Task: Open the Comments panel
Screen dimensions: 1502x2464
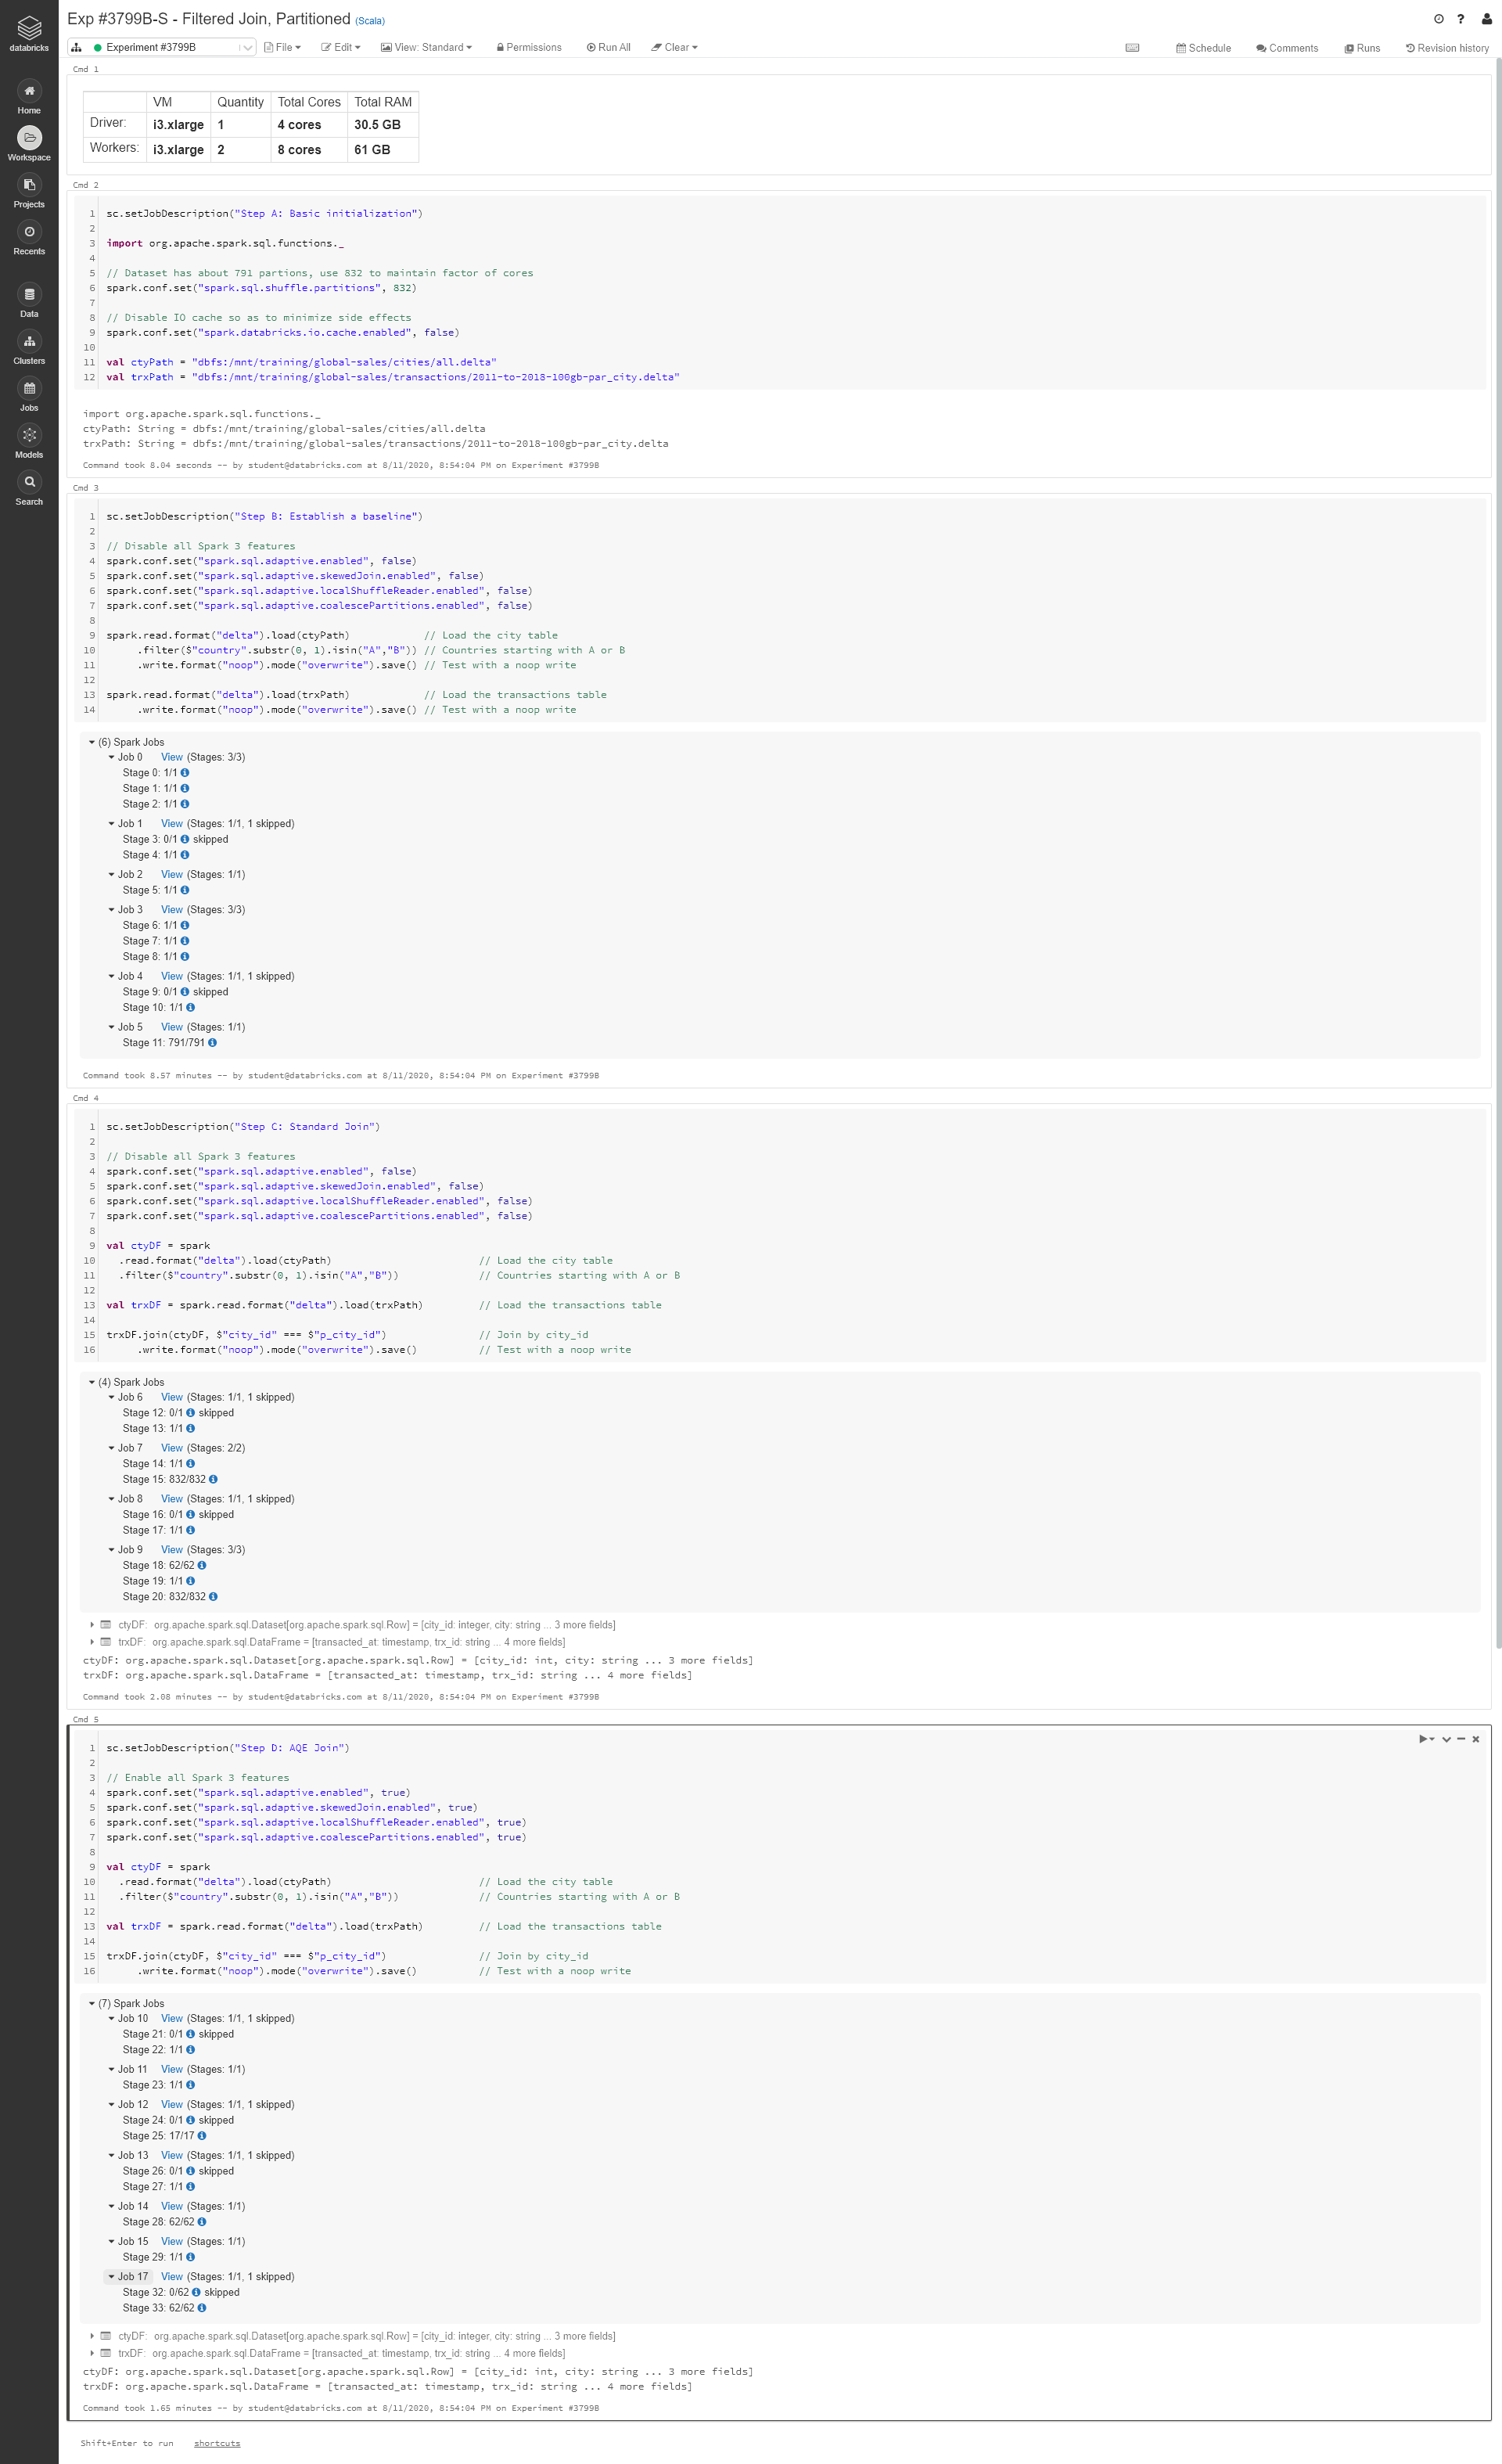Action: coord(1287,48)
